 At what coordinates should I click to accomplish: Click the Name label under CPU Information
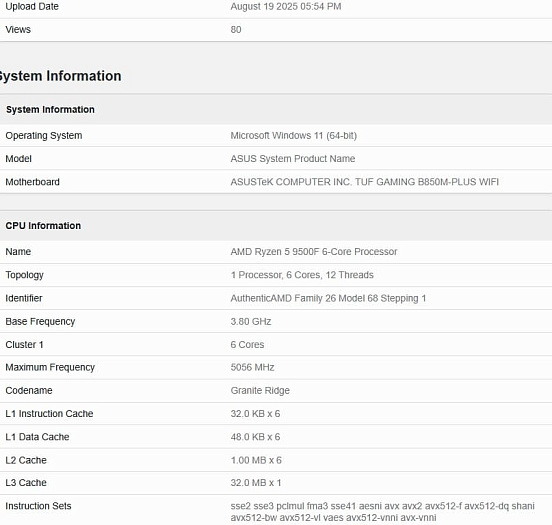[x=18, y=252]
